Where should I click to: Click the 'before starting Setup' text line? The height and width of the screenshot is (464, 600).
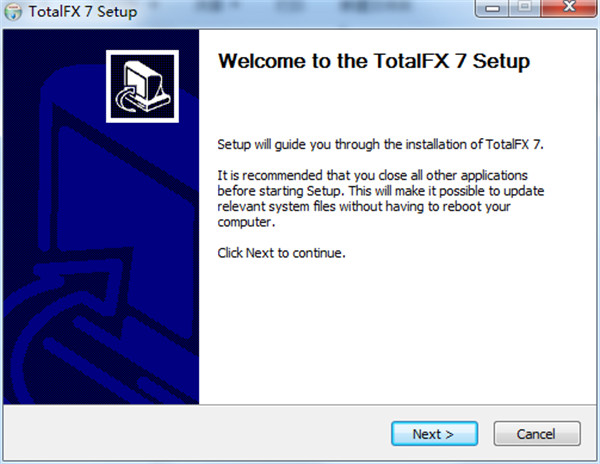[380, 191]
